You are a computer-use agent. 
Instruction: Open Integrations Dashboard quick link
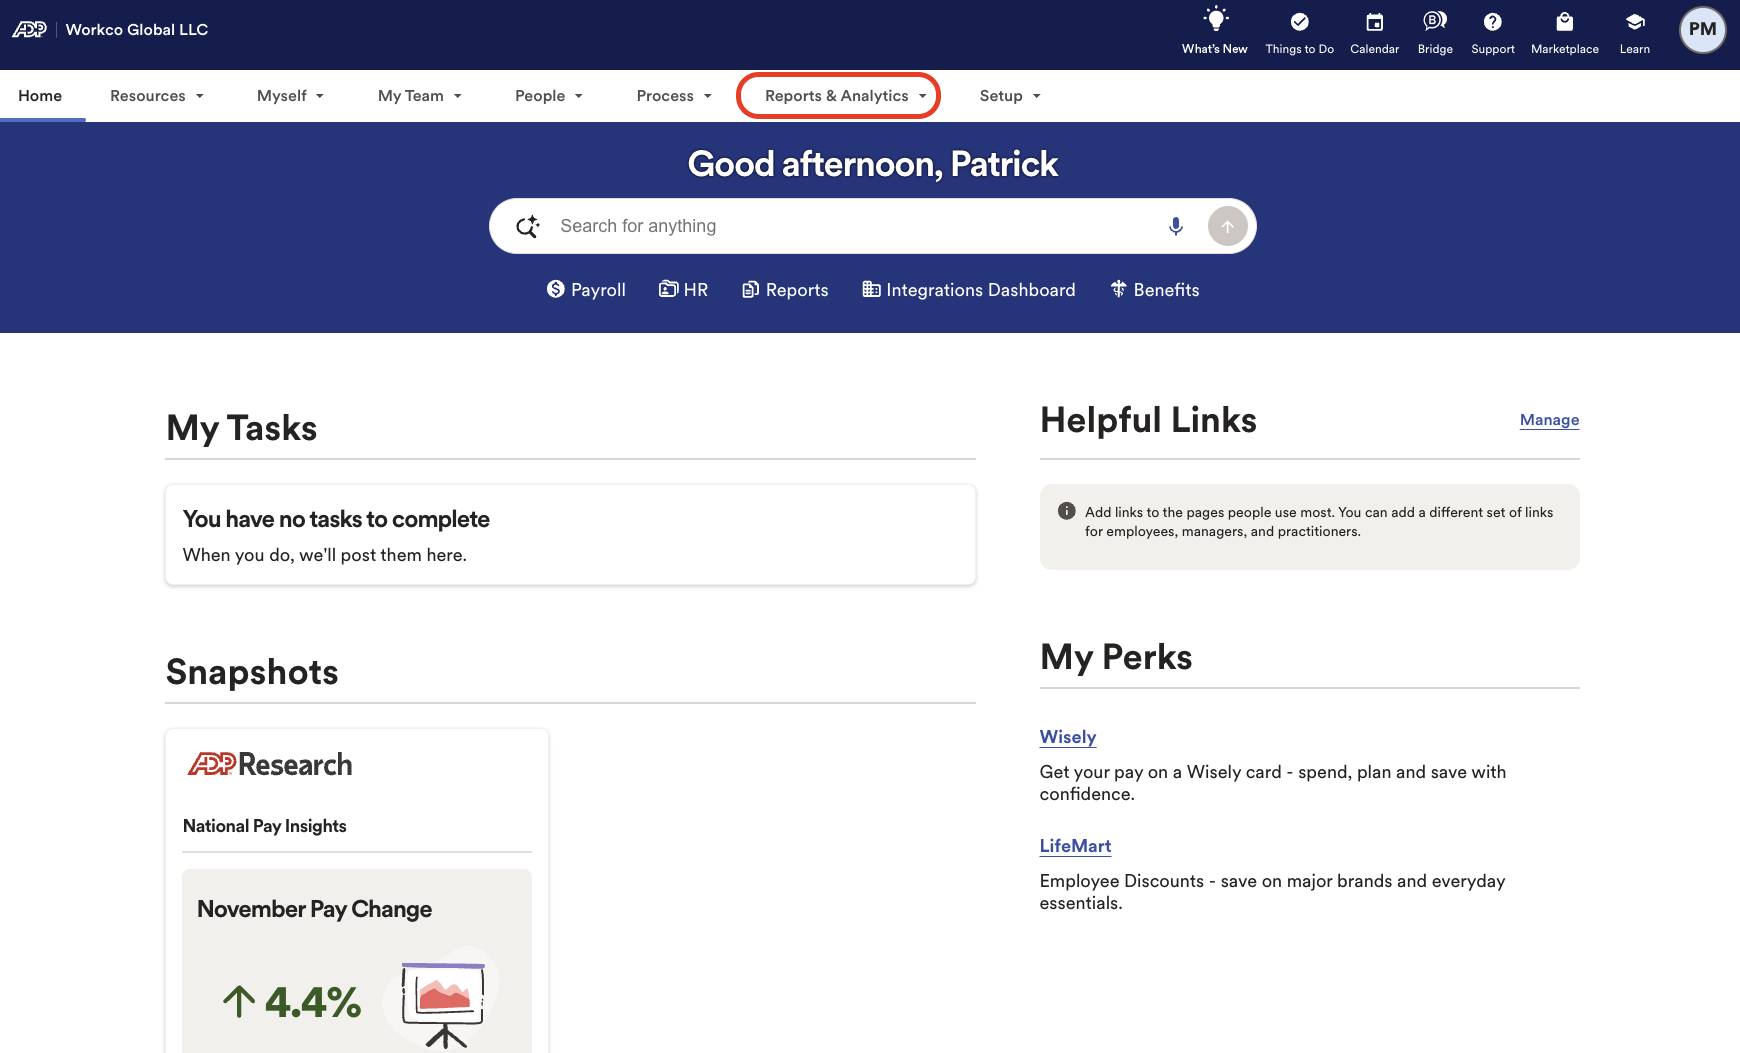coord(969,290)
